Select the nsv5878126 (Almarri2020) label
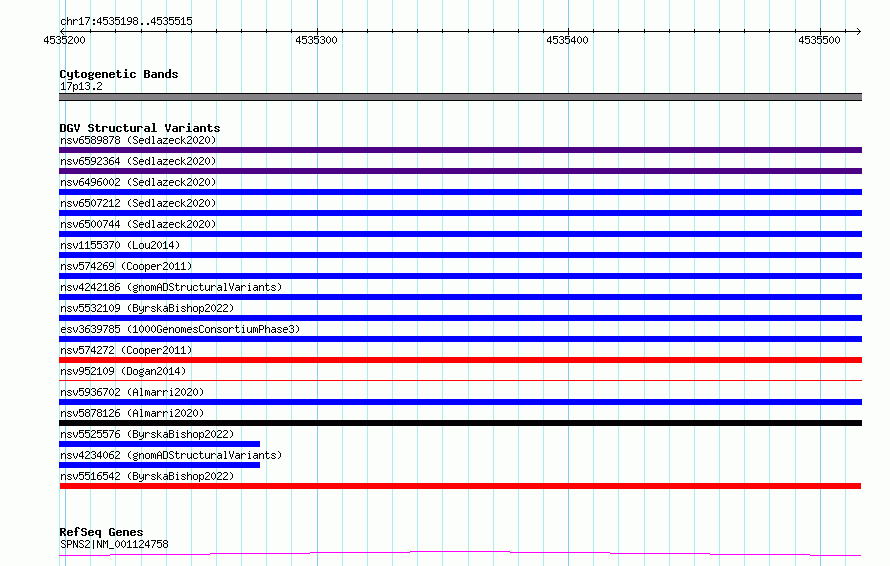Image resolution: width=890 pixels, height=566 pixels. pos(132,413)
